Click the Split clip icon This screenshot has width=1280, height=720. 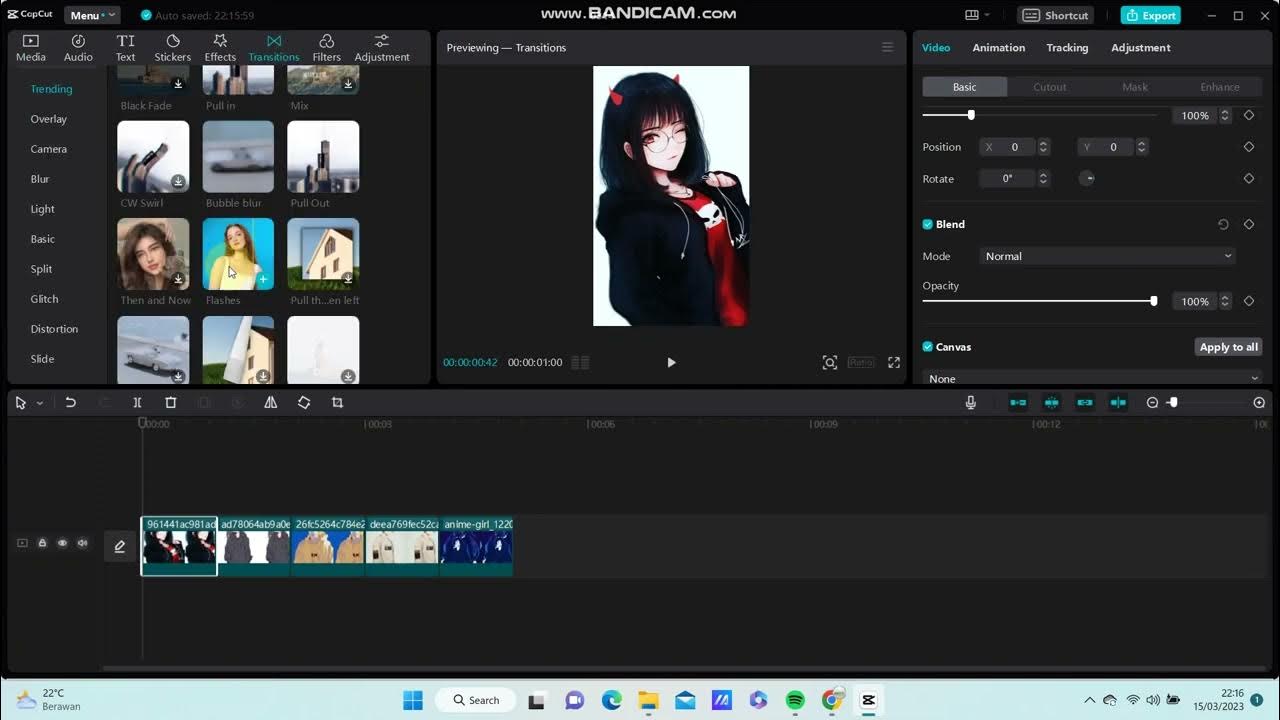(137, 402)
